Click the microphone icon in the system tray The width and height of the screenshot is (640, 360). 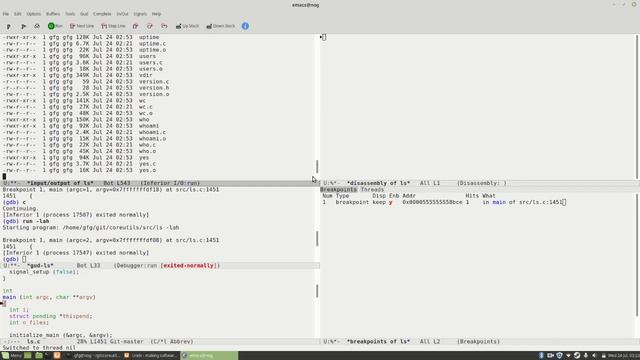tap(586, 356)
